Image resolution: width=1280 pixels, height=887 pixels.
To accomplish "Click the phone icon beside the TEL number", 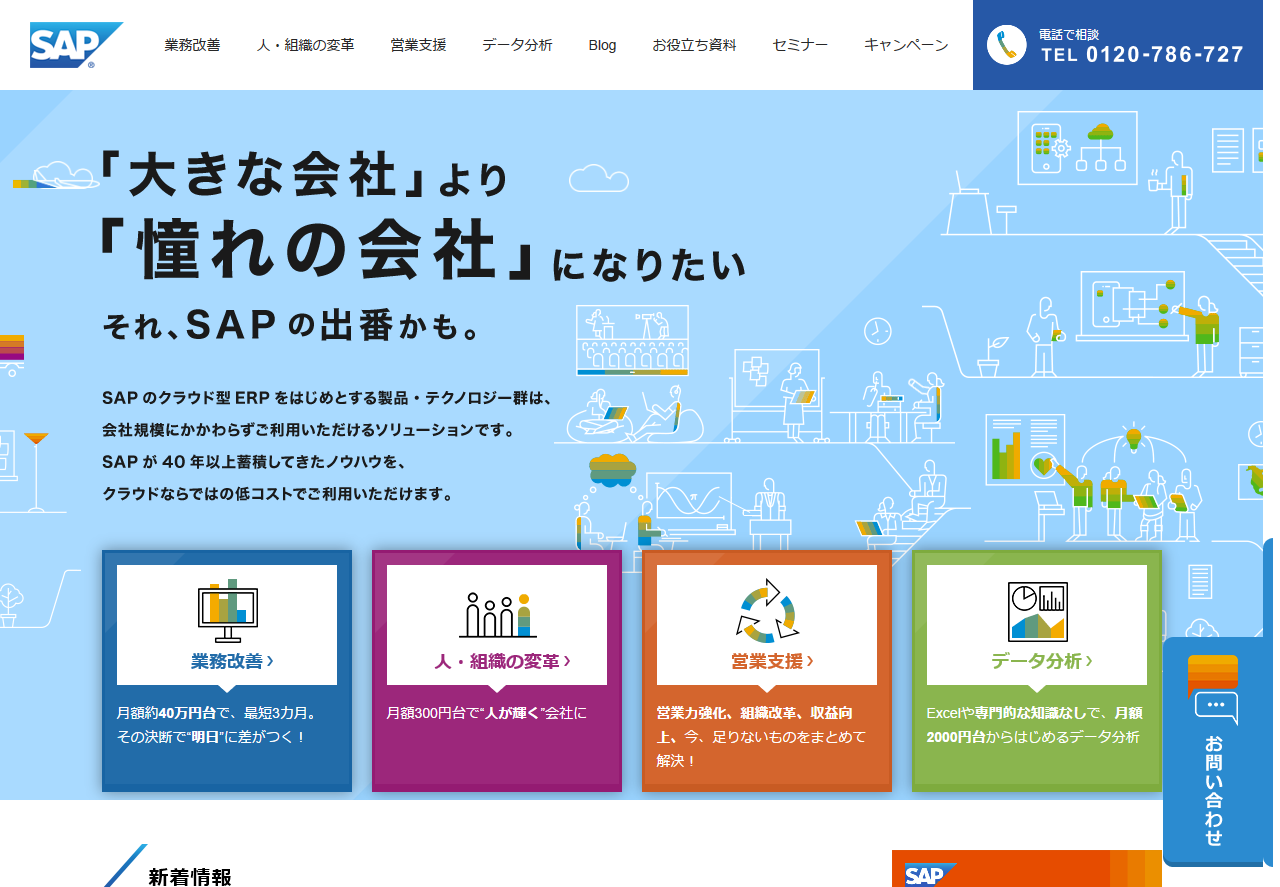I will click(1006, 45).
